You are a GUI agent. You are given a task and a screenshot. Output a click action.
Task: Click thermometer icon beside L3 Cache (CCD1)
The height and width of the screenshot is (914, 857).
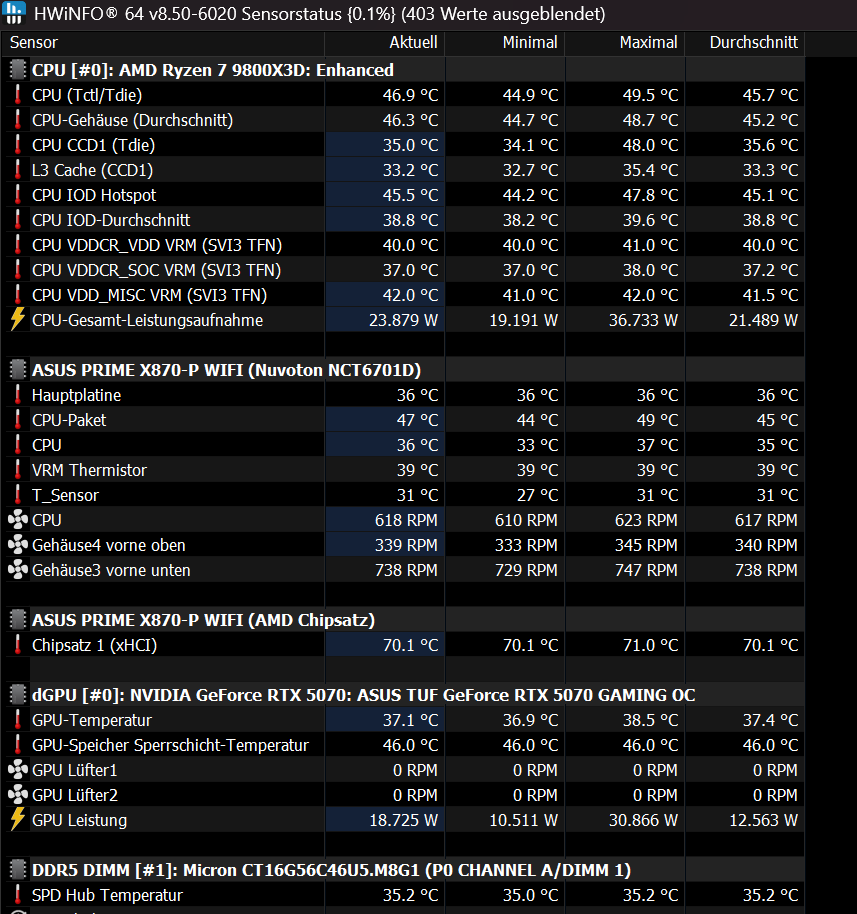coord(18,170)
